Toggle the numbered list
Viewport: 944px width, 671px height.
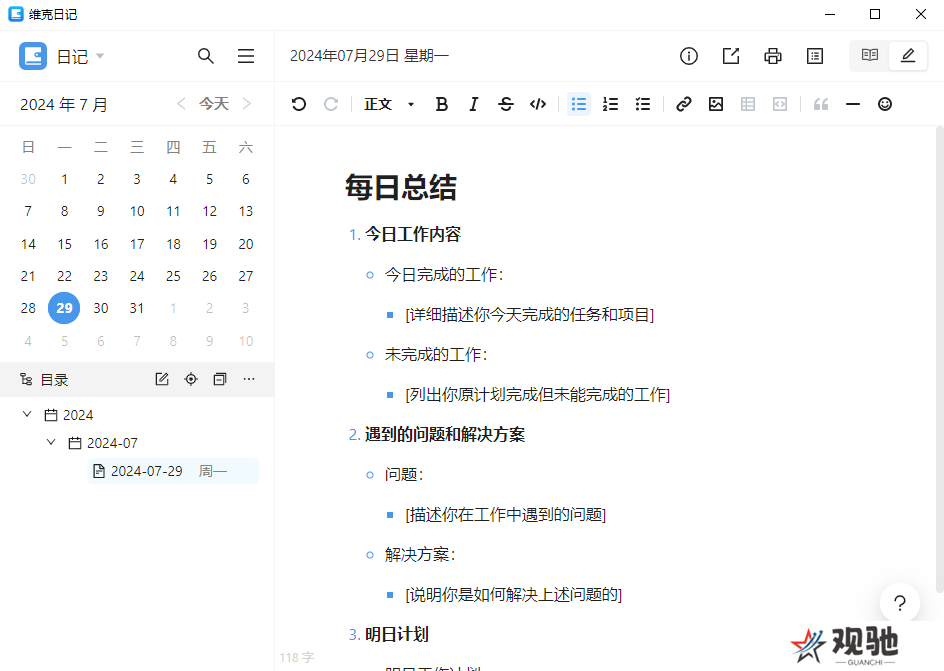coord(610,104)
